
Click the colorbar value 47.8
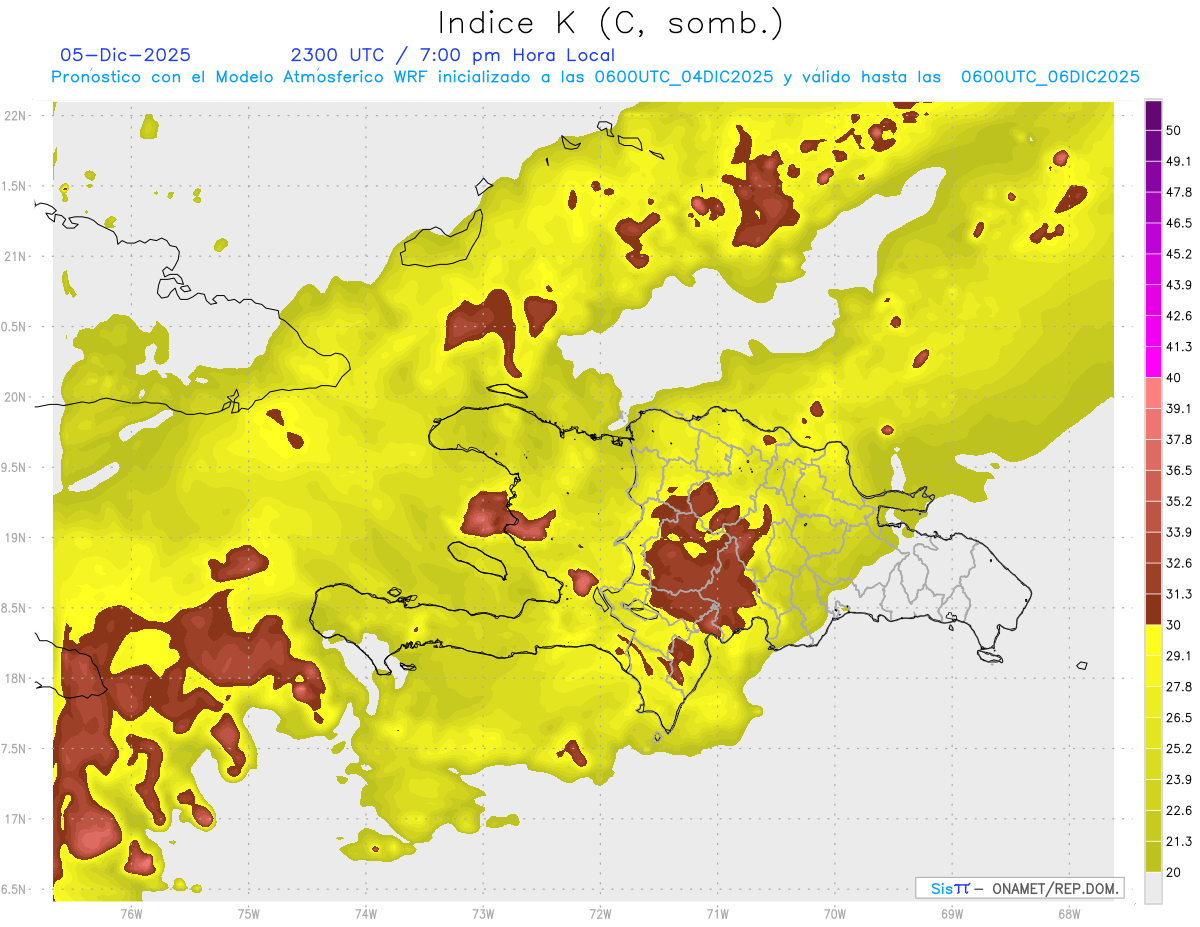[x=1178, y=192]
